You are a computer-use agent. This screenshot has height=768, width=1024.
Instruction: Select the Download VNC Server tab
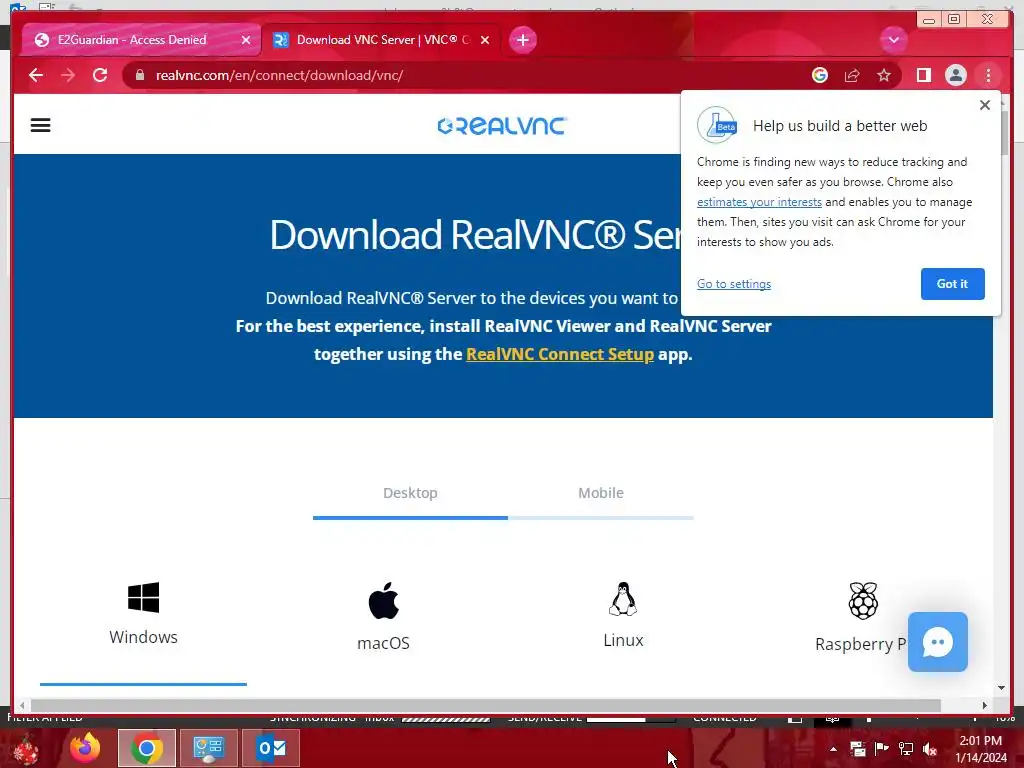(x=383, y=40)
